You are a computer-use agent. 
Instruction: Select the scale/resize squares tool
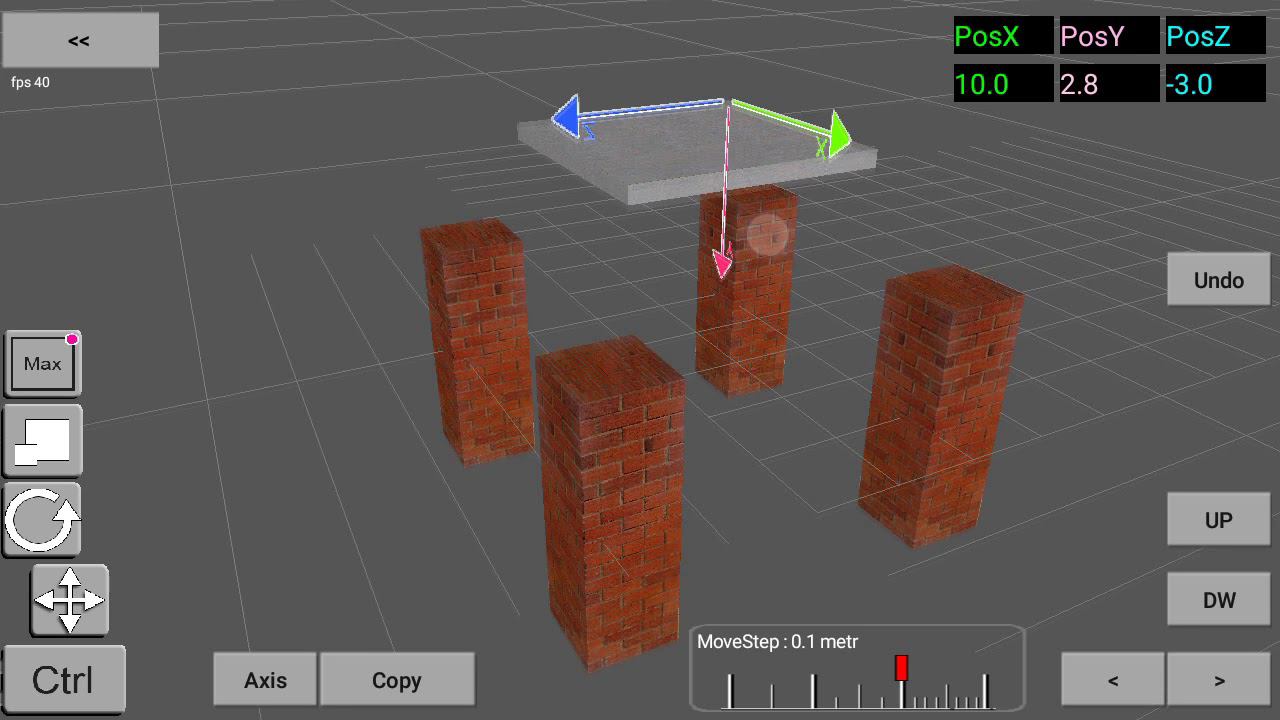click(43, 441)
